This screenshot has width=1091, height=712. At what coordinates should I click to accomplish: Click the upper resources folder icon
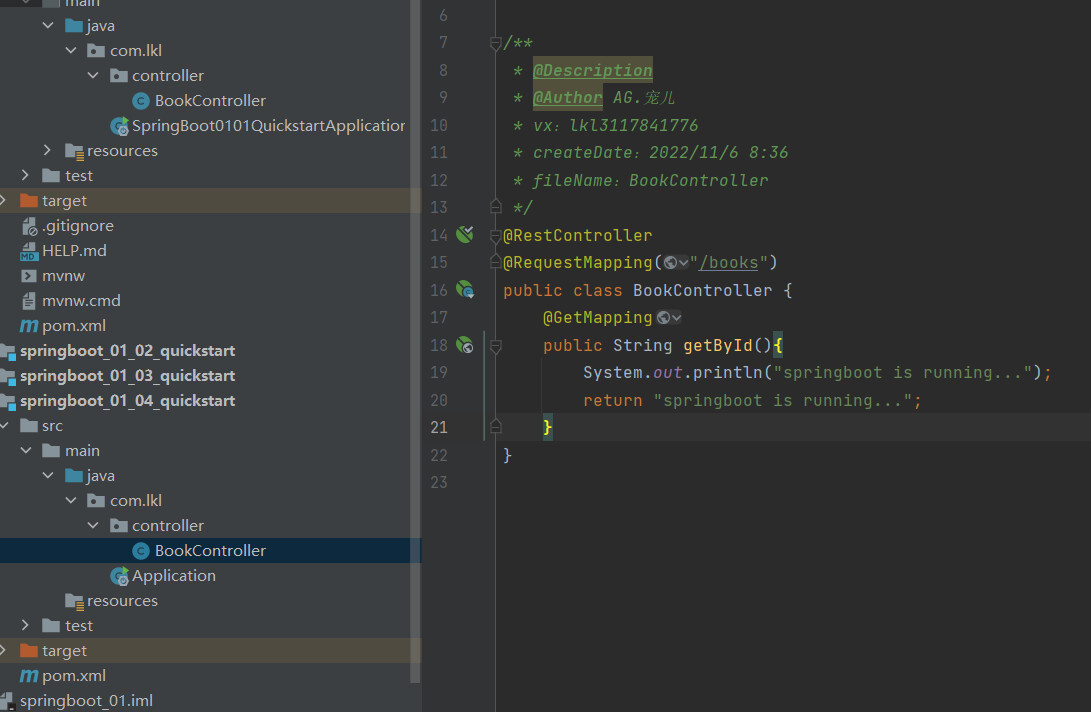[x=74, y=150]
